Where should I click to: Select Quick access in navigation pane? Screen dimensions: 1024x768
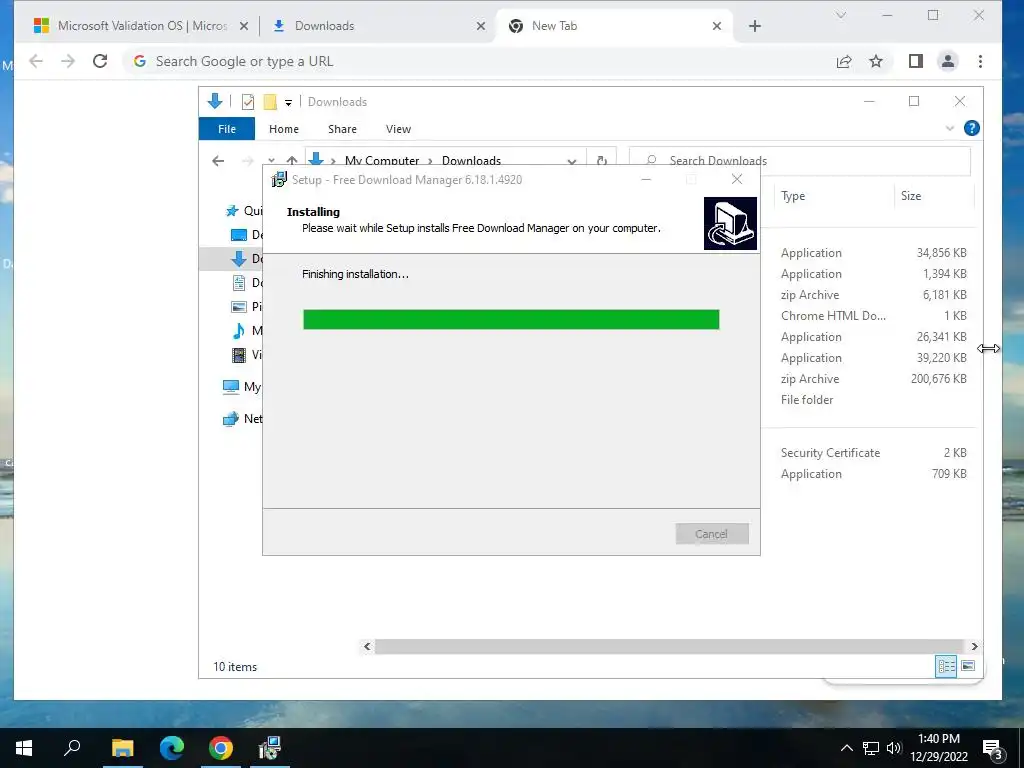click(x=244, y=211)
